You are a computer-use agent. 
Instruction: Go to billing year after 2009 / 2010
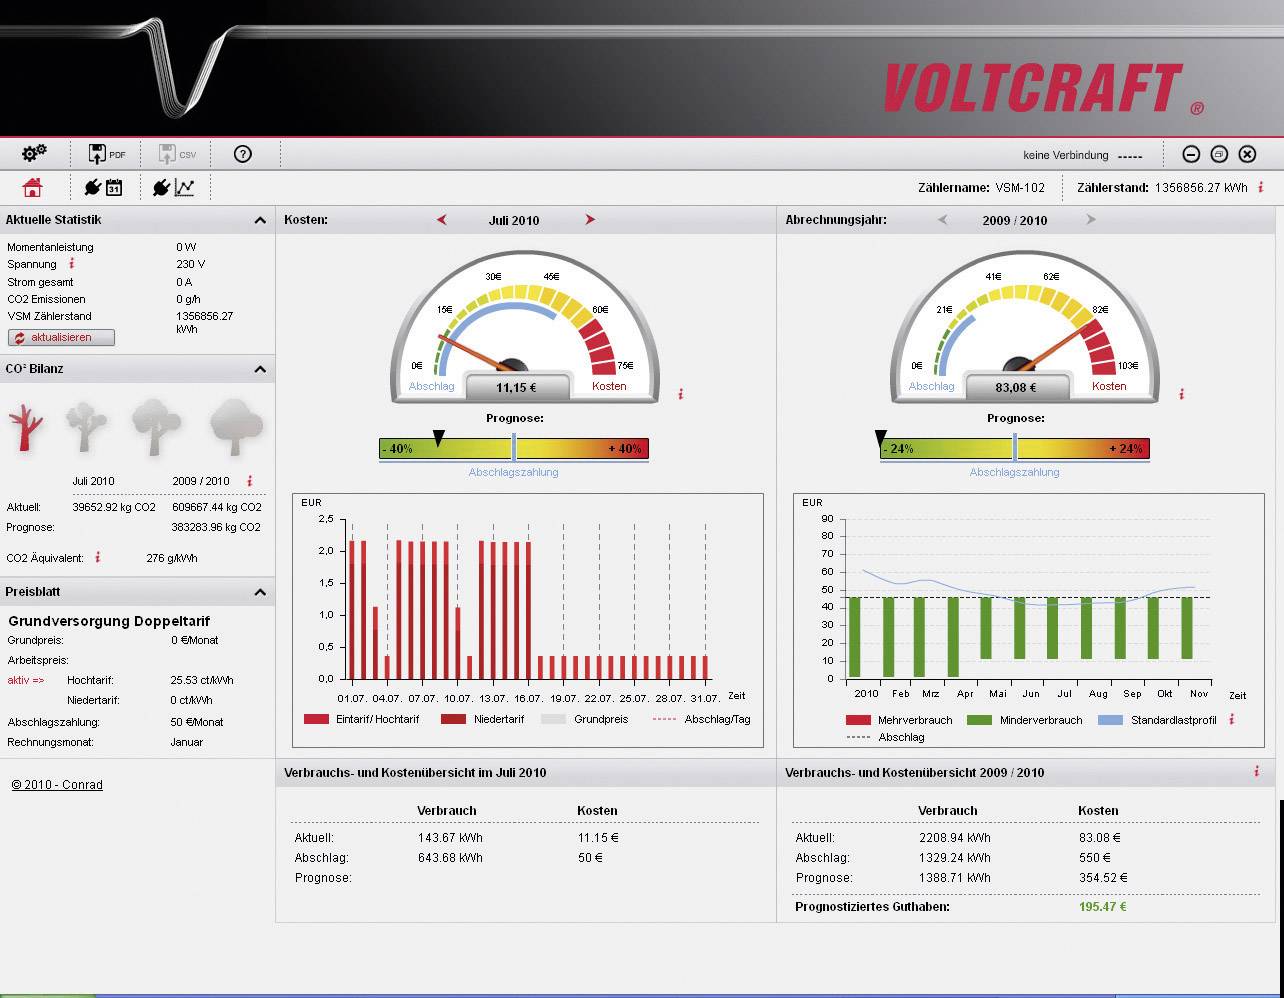tap(1091, 220)
